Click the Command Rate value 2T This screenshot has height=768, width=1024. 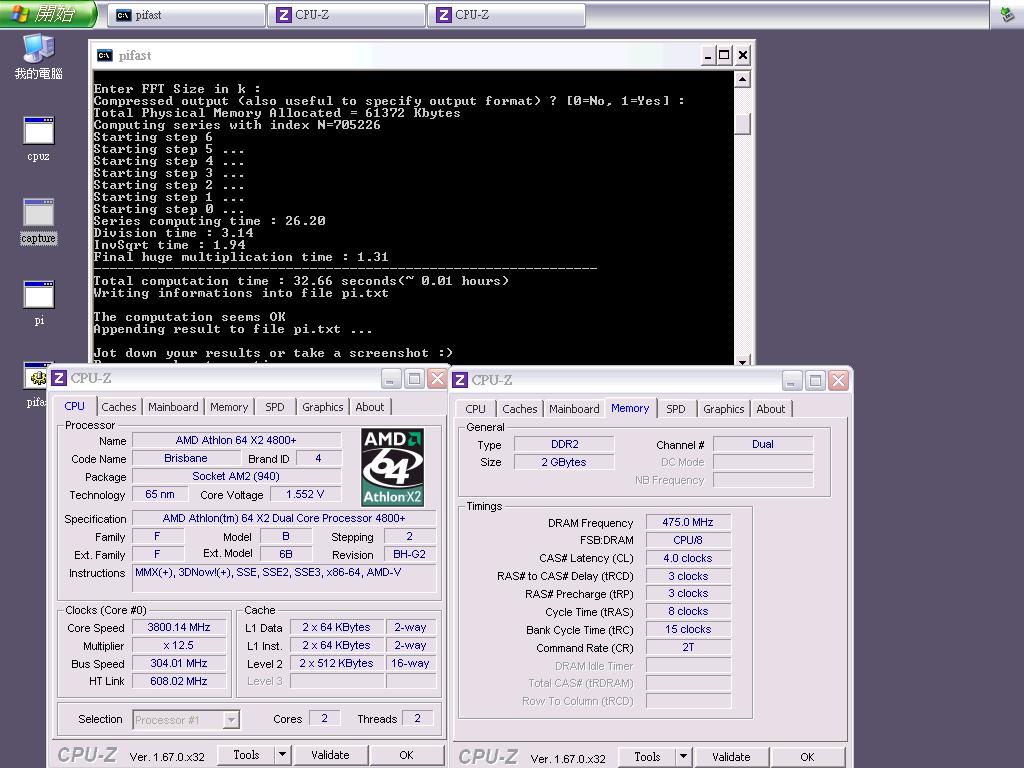(688, 647)
